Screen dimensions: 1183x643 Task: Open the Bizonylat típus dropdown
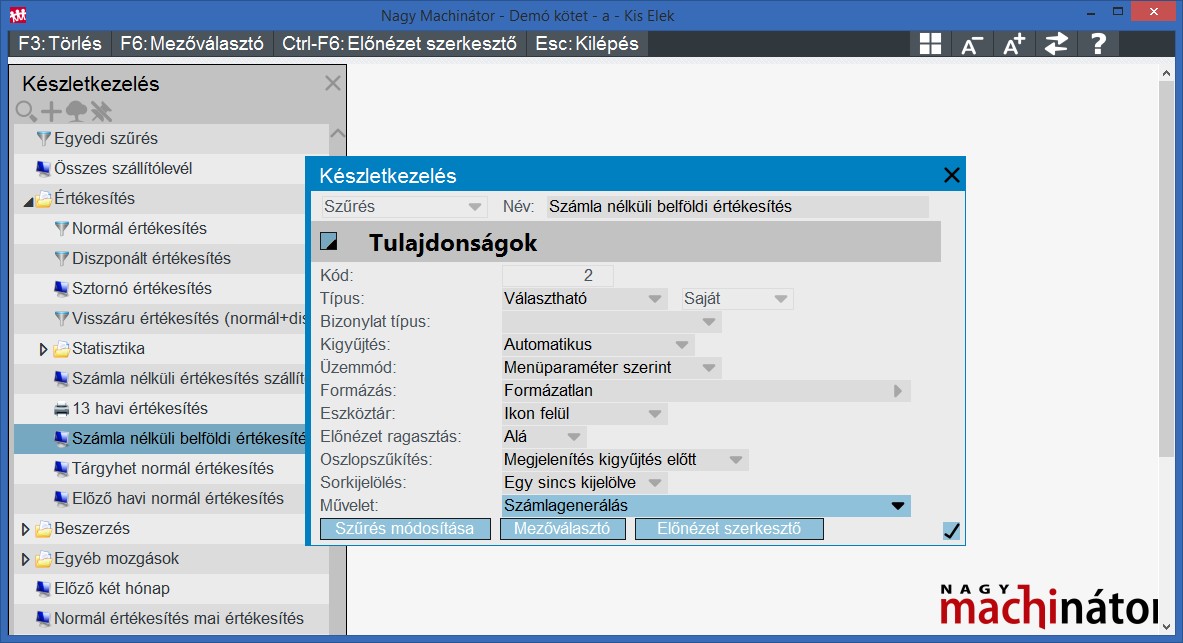point(611,322)
